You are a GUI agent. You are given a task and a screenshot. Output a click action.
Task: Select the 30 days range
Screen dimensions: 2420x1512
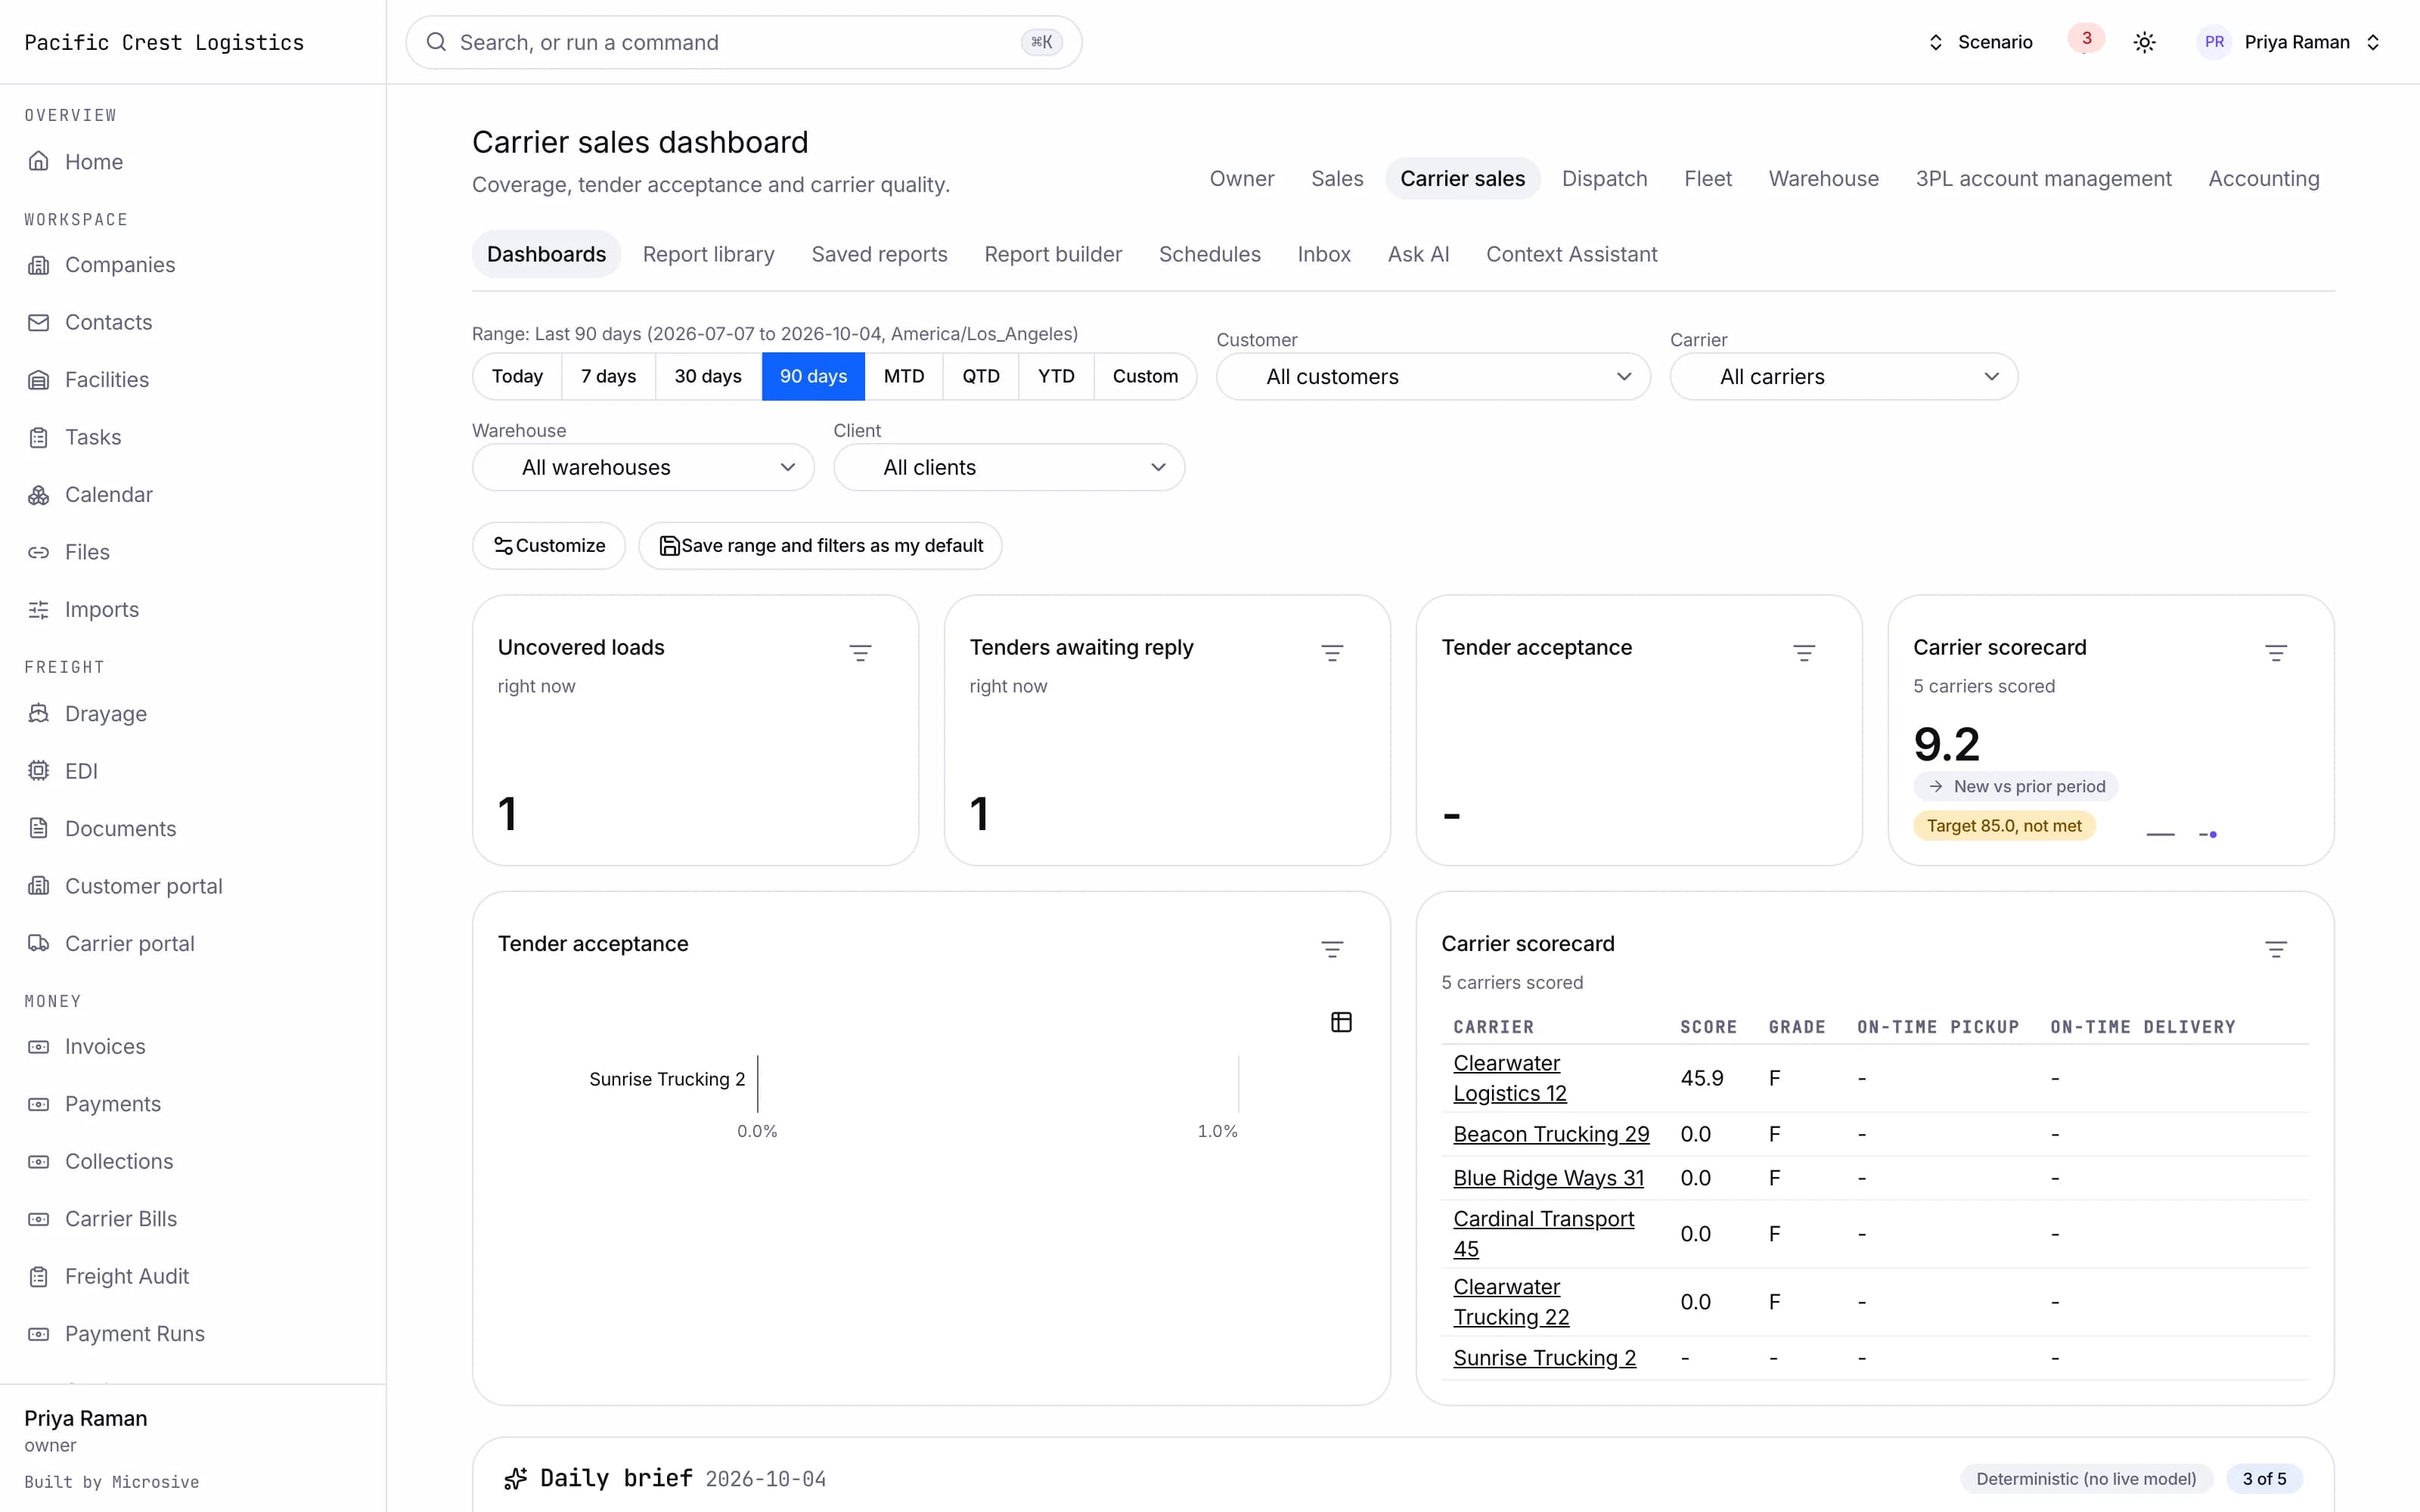click(708, 376)
